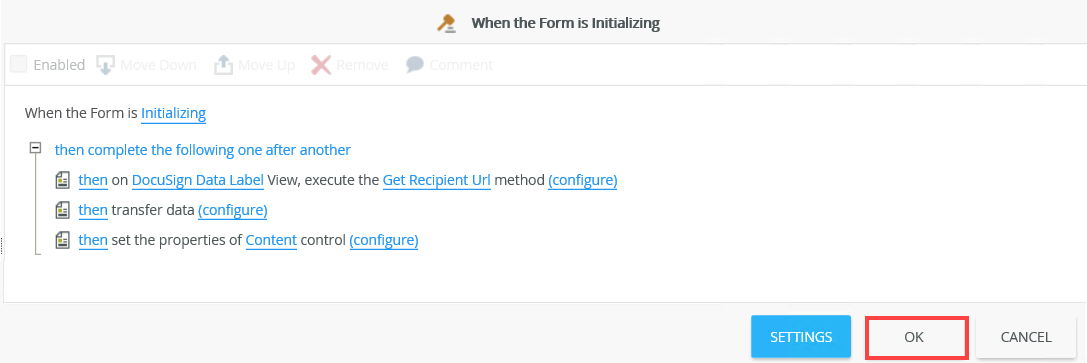Screen dimensions: 1087x363
Task: Confirm with the OK button
Action: pos(915,337)
